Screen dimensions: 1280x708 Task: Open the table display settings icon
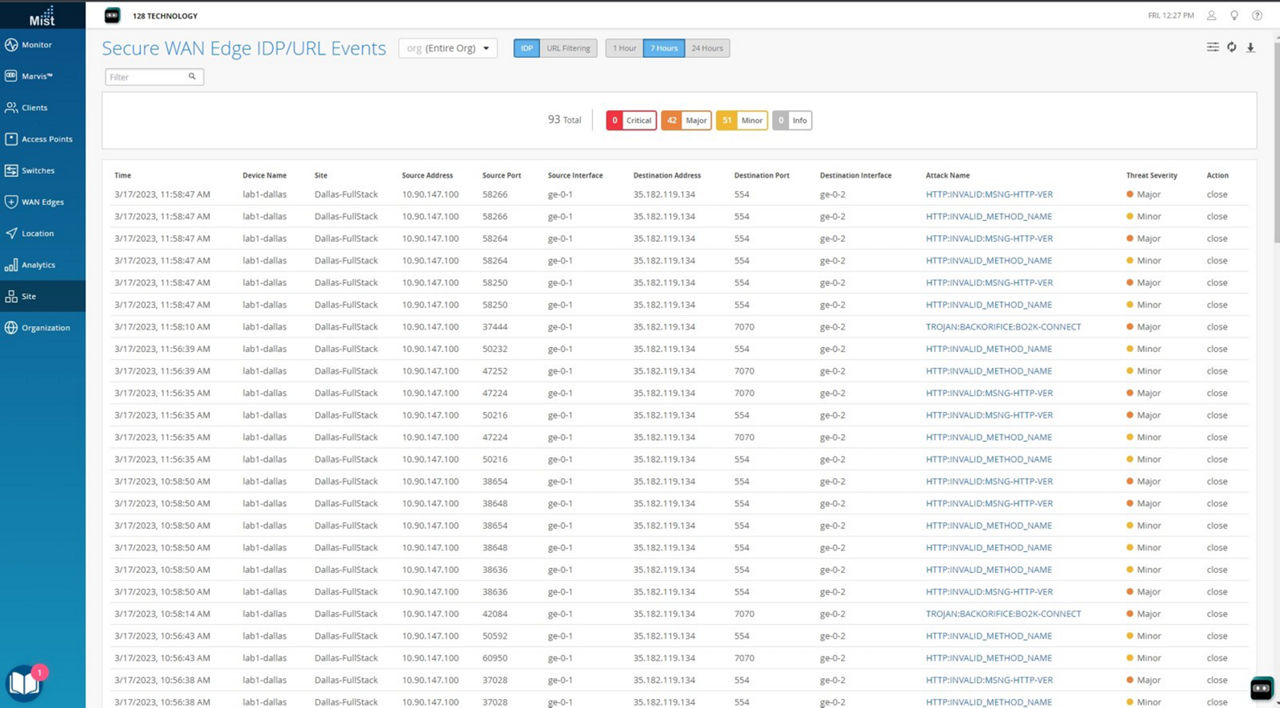(1212, 47)
